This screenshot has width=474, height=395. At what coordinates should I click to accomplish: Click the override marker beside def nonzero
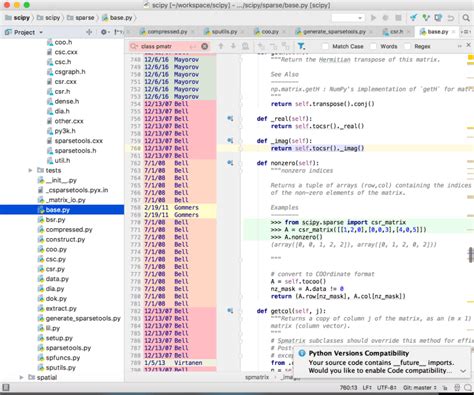click(230, 163)
